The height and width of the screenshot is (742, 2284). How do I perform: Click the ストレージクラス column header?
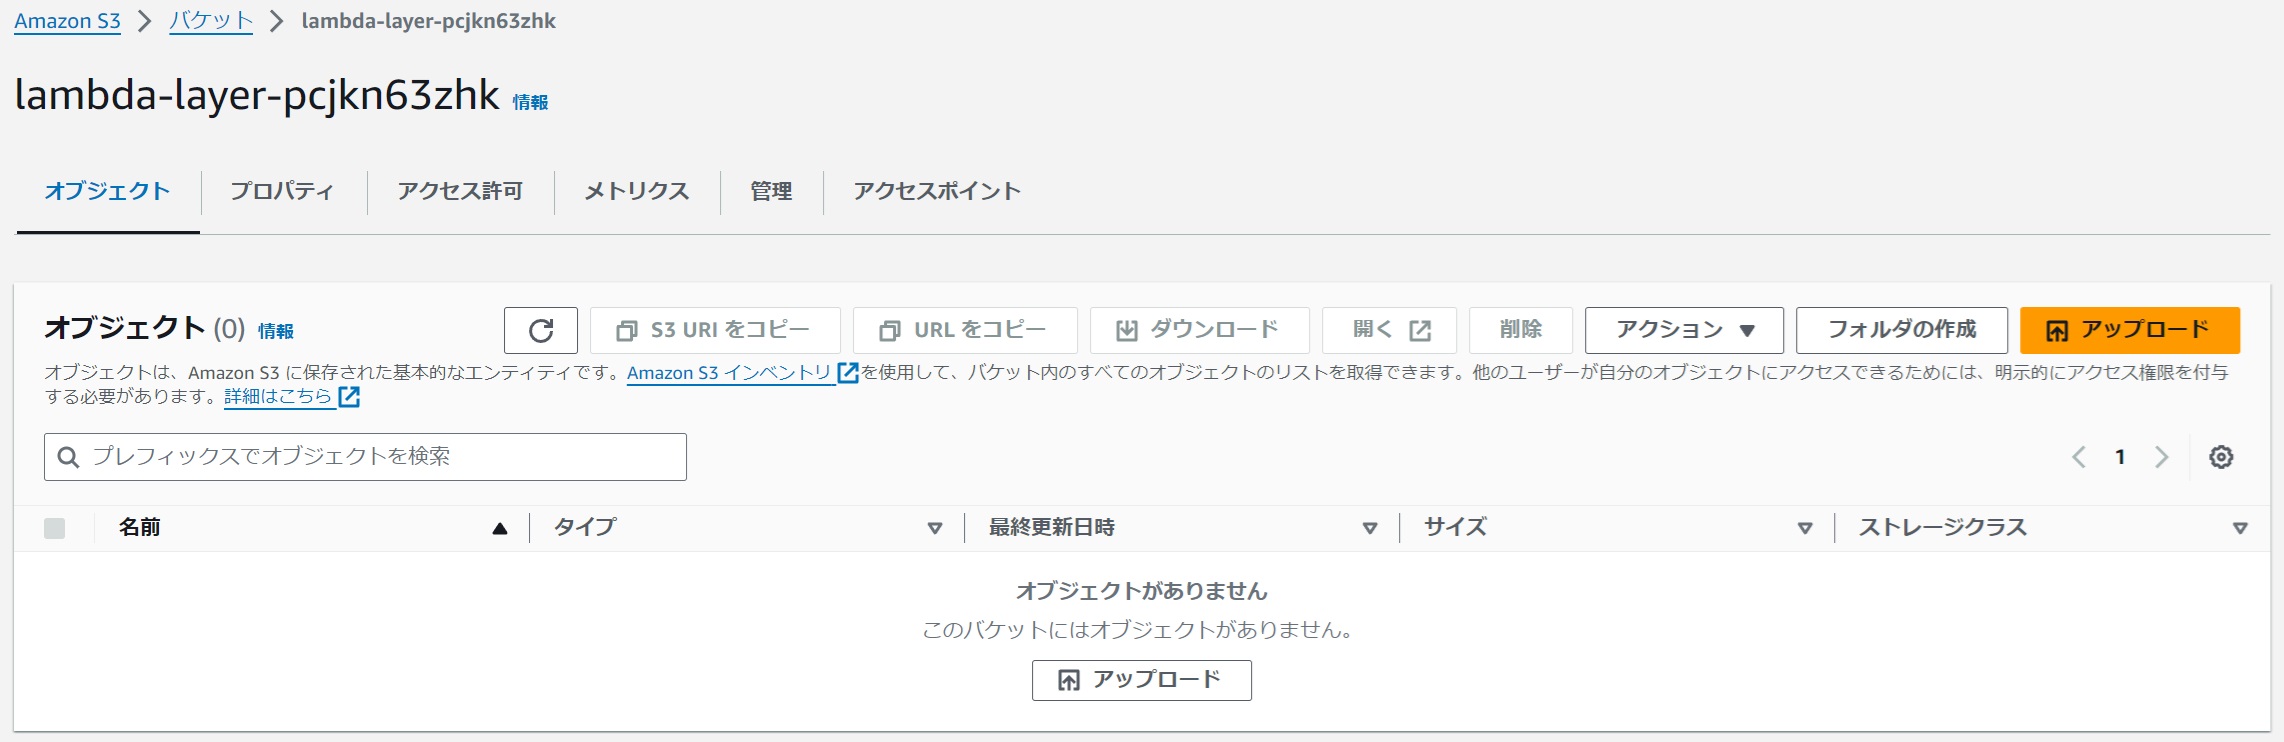(1943, 528)
